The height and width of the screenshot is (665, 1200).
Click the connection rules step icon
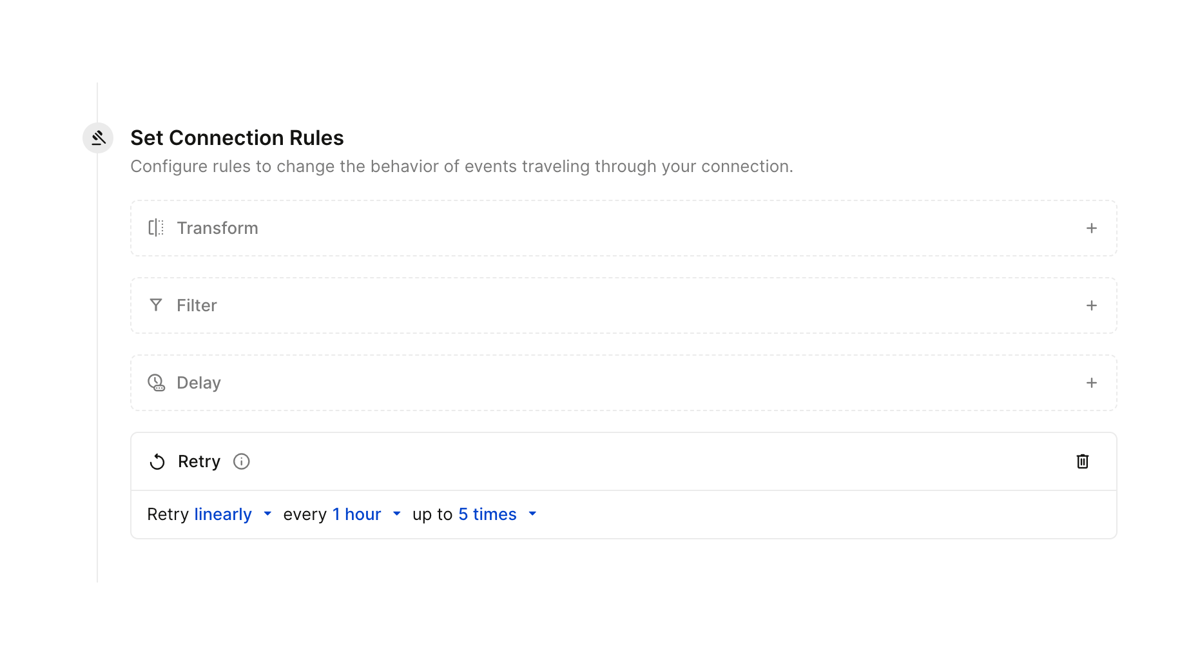tap(97, 138)
